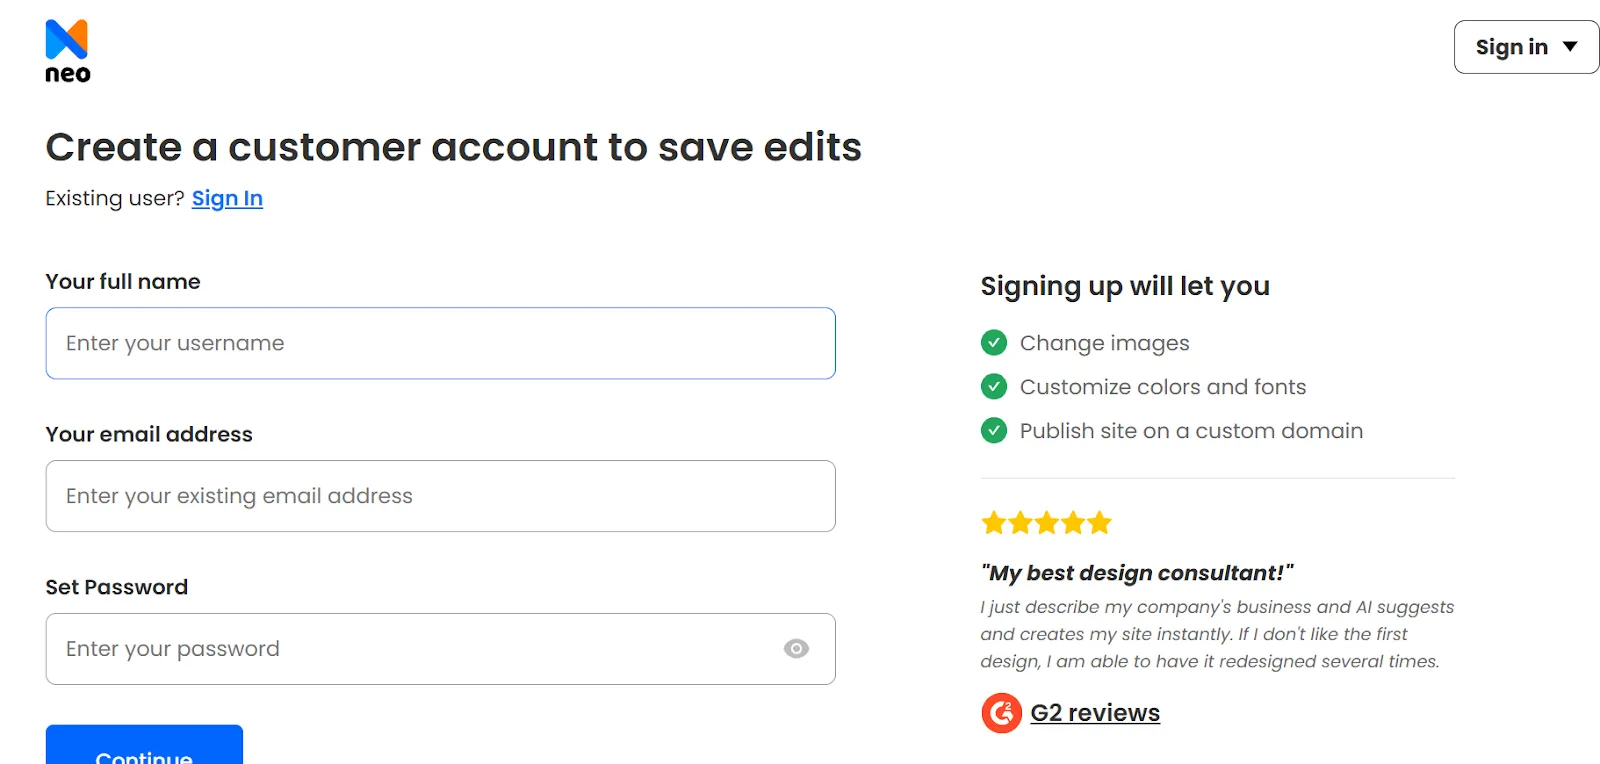Viewport: 1600px width, 764px height.
Task: Click the 'My best design consultant!' testimonial title
Action: (x=1137, y=573)
